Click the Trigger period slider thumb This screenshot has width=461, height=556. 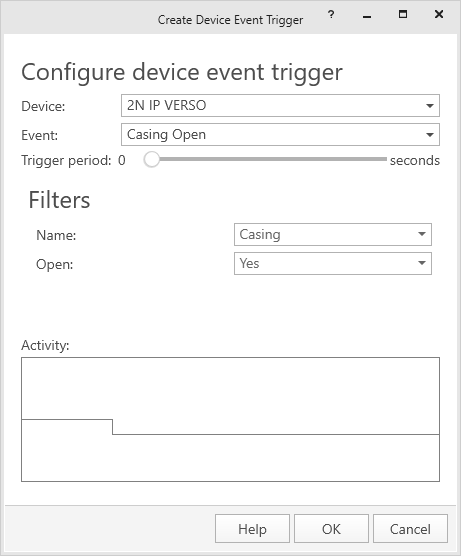pos(151,160)
